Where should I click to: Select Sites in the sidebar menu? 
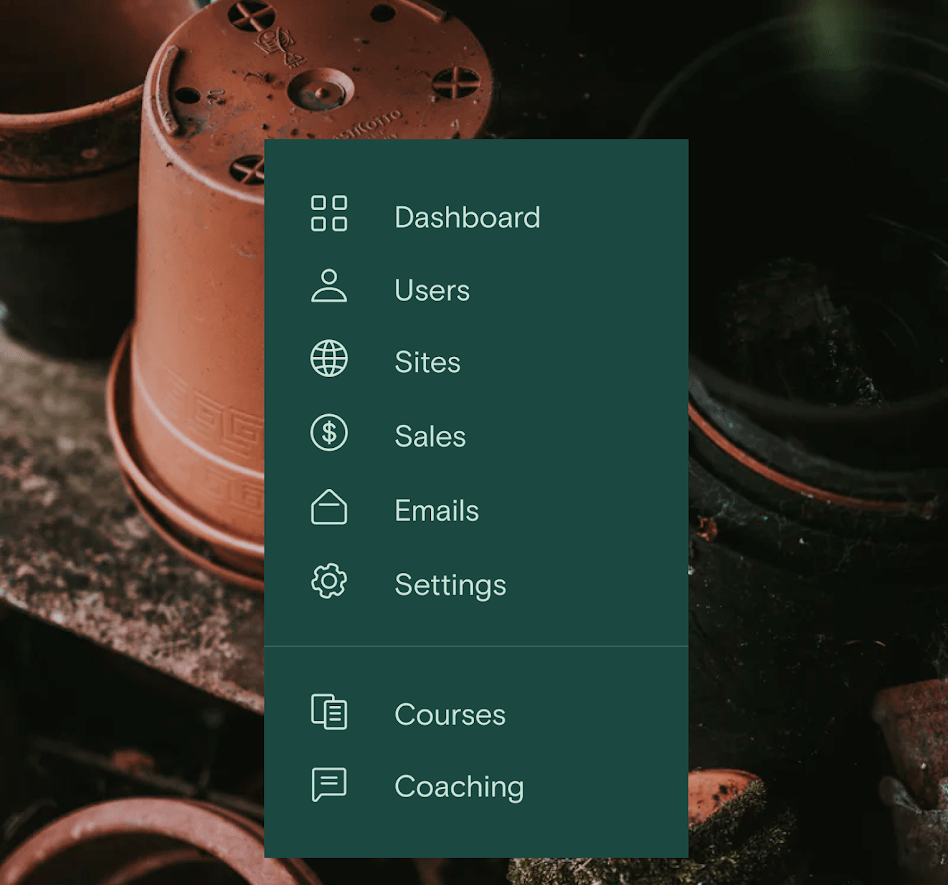coord(427,363)
